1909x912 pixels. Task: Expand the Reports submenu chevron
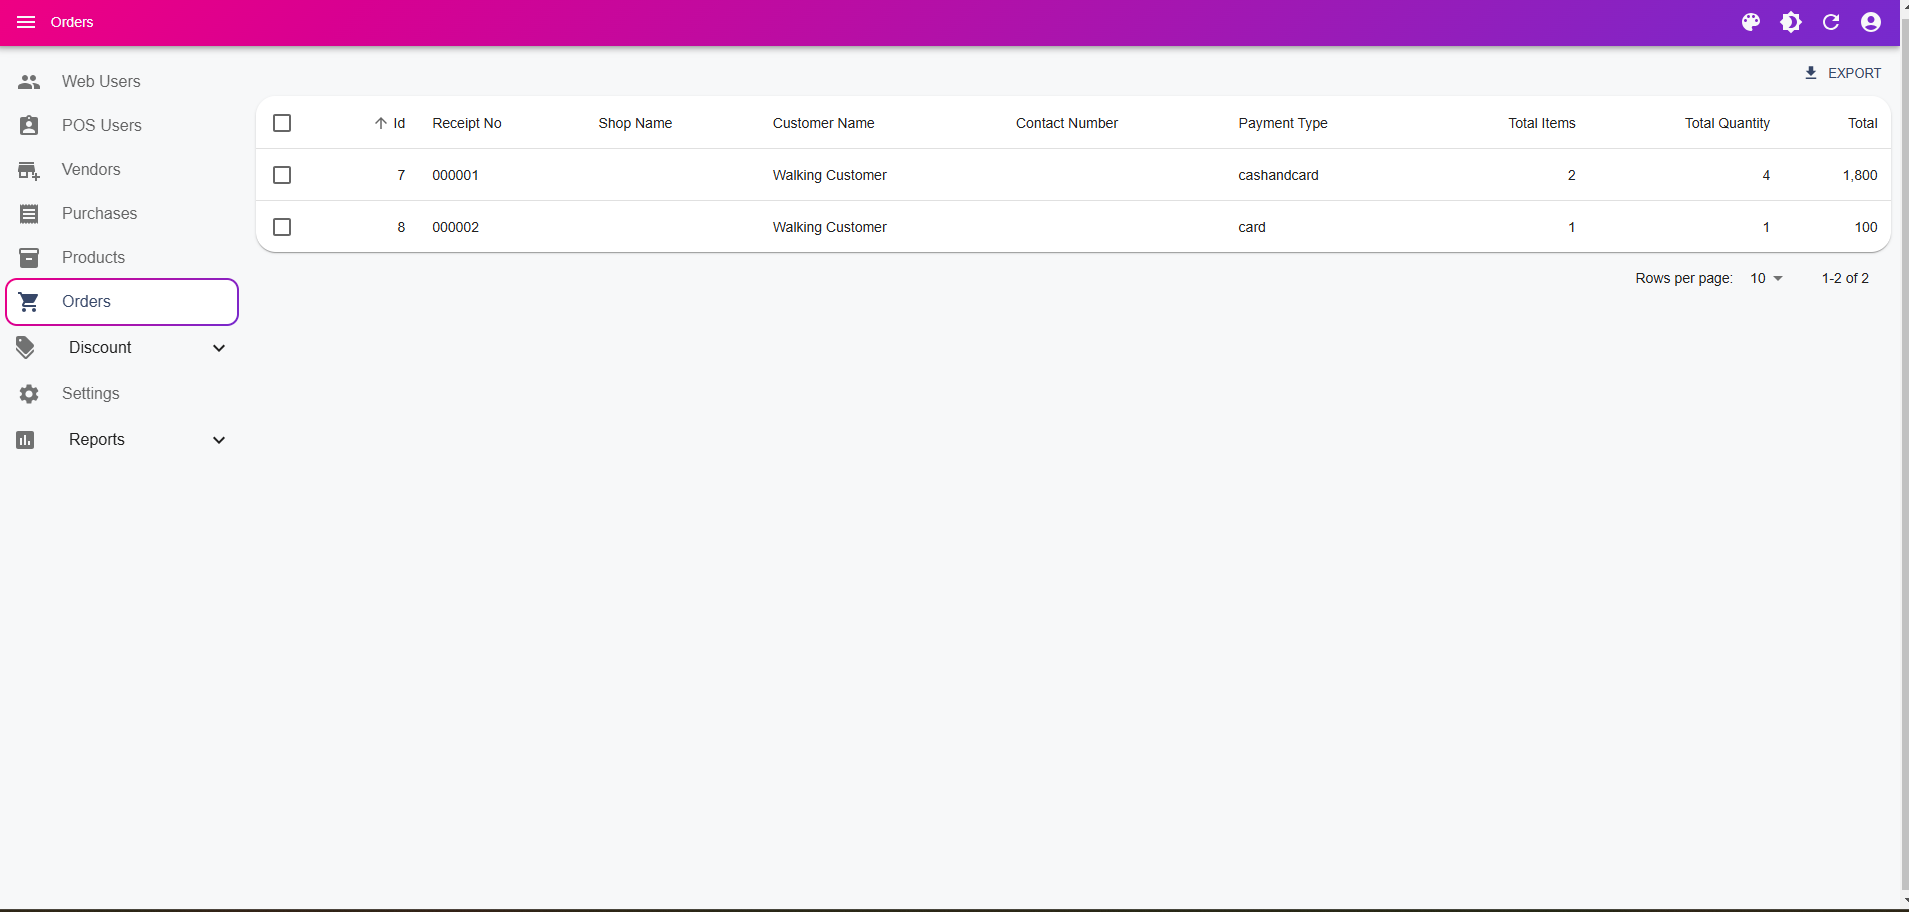click(x=219, y=440)
